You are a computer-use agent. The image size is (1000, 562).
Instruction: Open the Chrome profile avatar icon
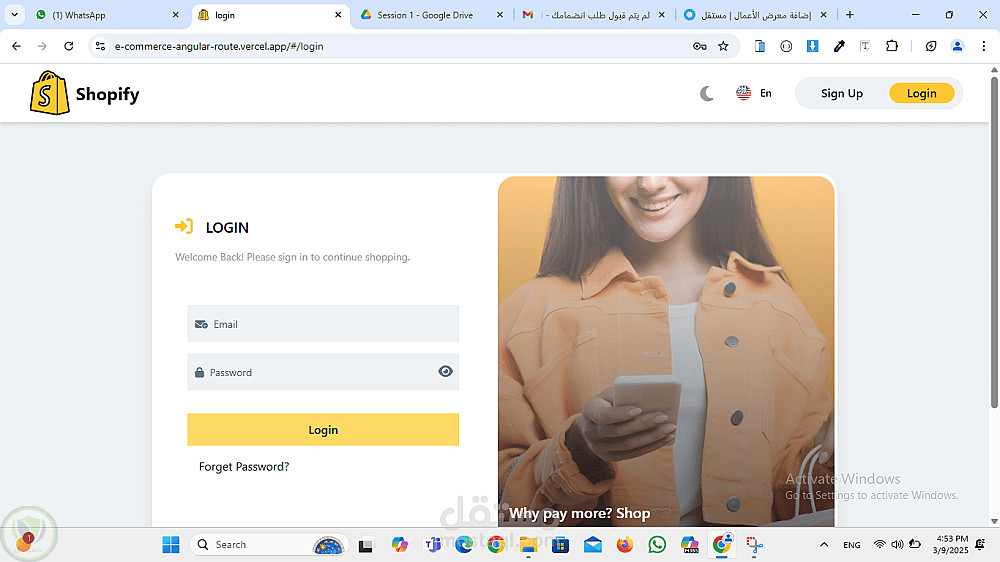pos(957,46)
